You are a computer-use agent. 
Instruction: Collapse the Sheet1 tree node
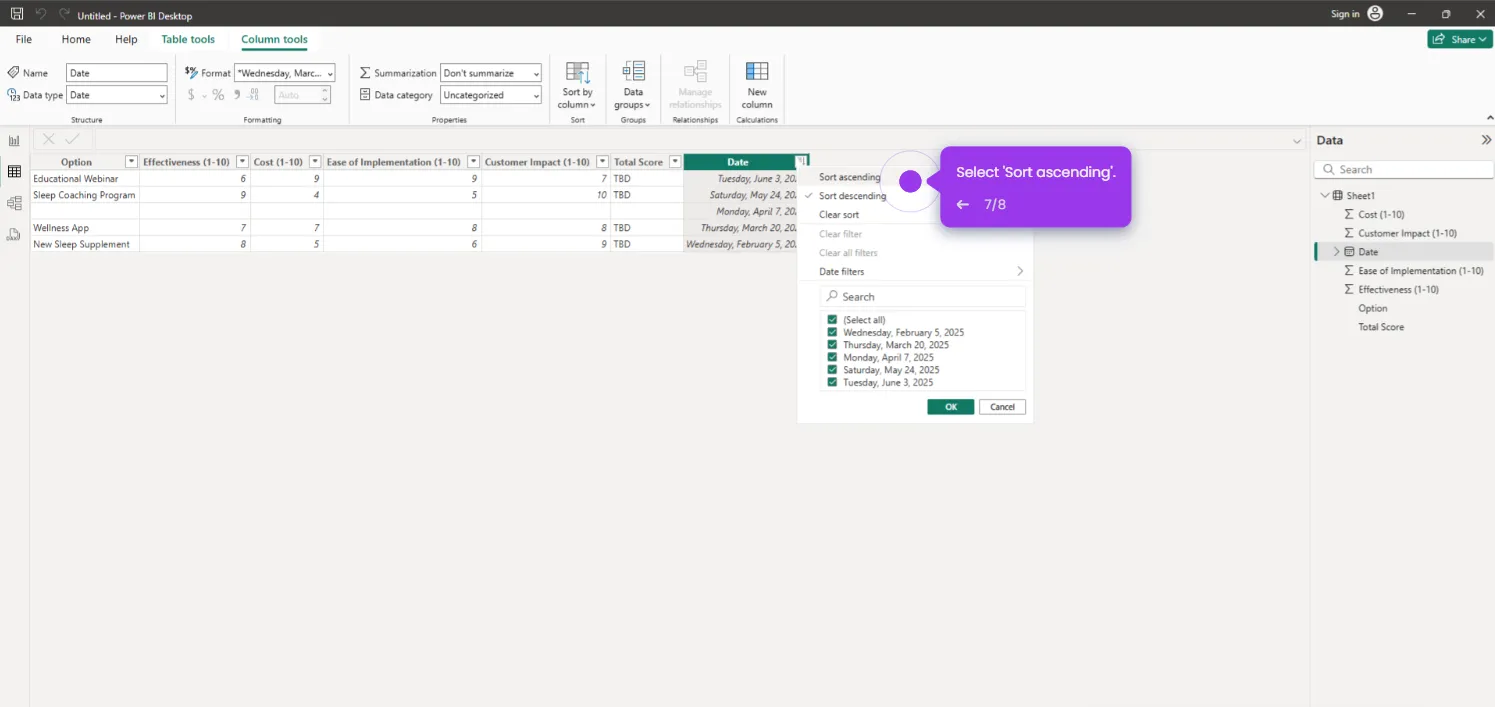(1325, 196)
